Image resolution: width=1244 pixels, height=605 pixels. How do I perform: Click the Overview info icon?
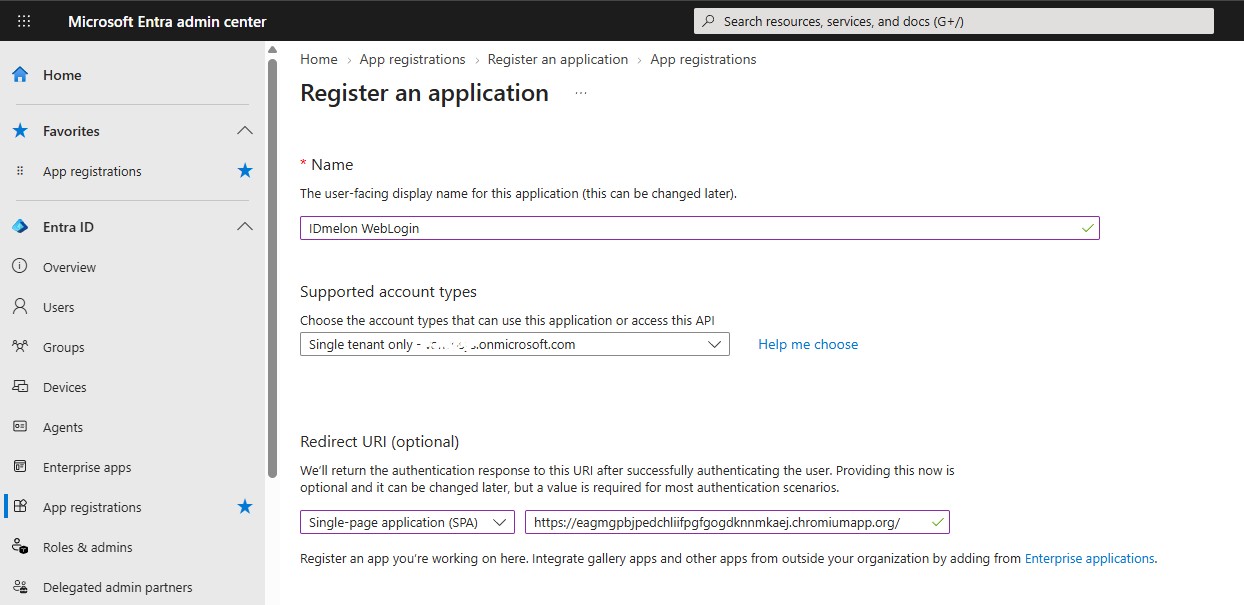click(x=20, y=267)
